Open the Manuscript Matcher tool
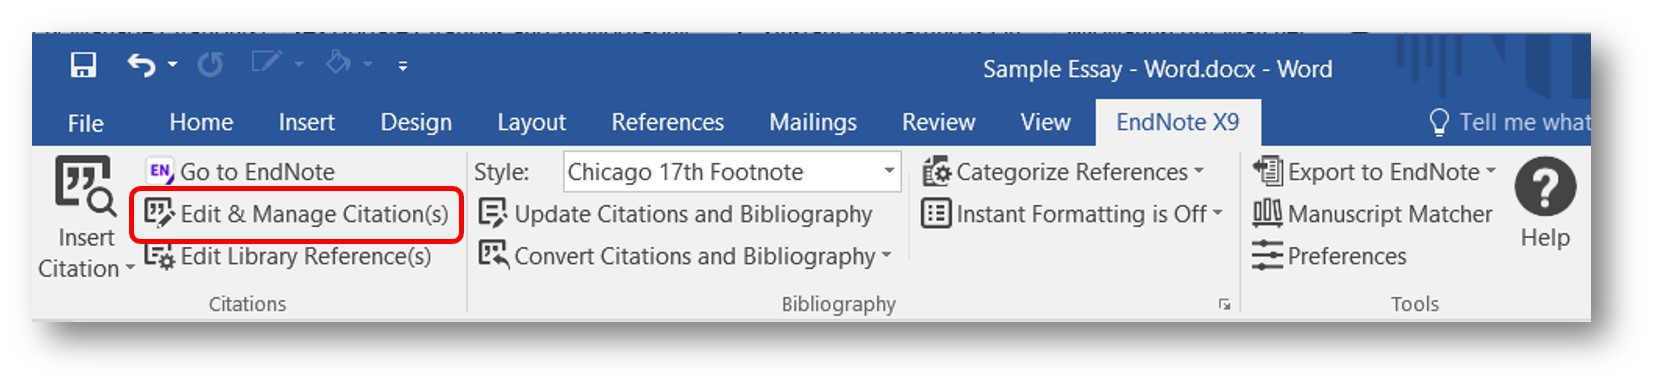1656x387 pixels. tap(1372, 214)
